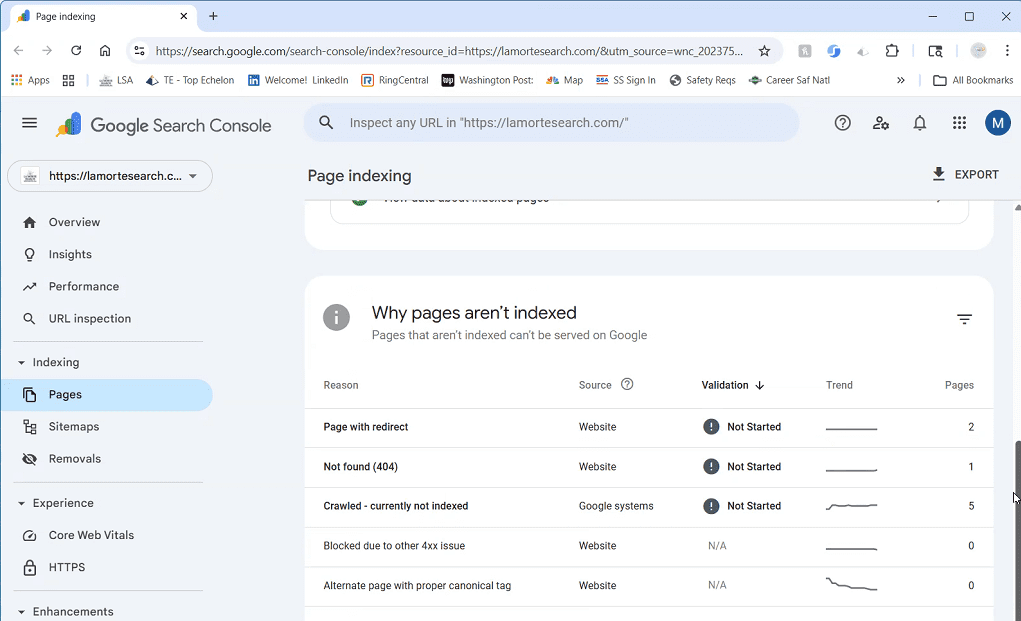Open Chrome three-dot menu
The height and width of the screenshot is (621, 1021).
(1007, 51)
